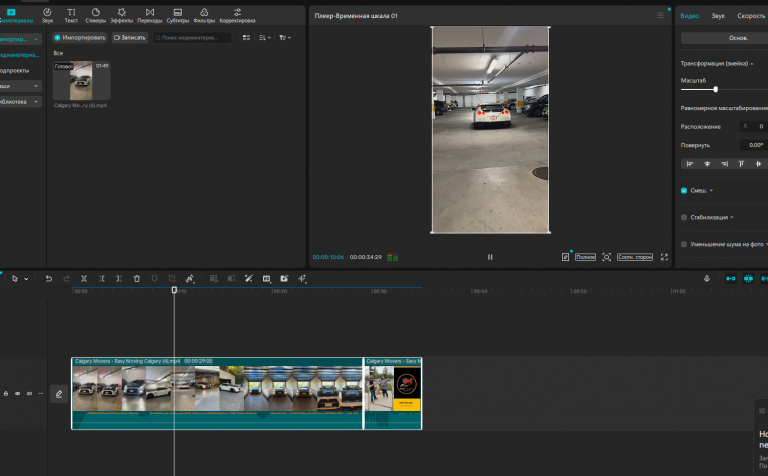Expand the Стабилизация section arrow
This screenshot has height=476, width=768.
pyautogui.click(x=732, y=217)
